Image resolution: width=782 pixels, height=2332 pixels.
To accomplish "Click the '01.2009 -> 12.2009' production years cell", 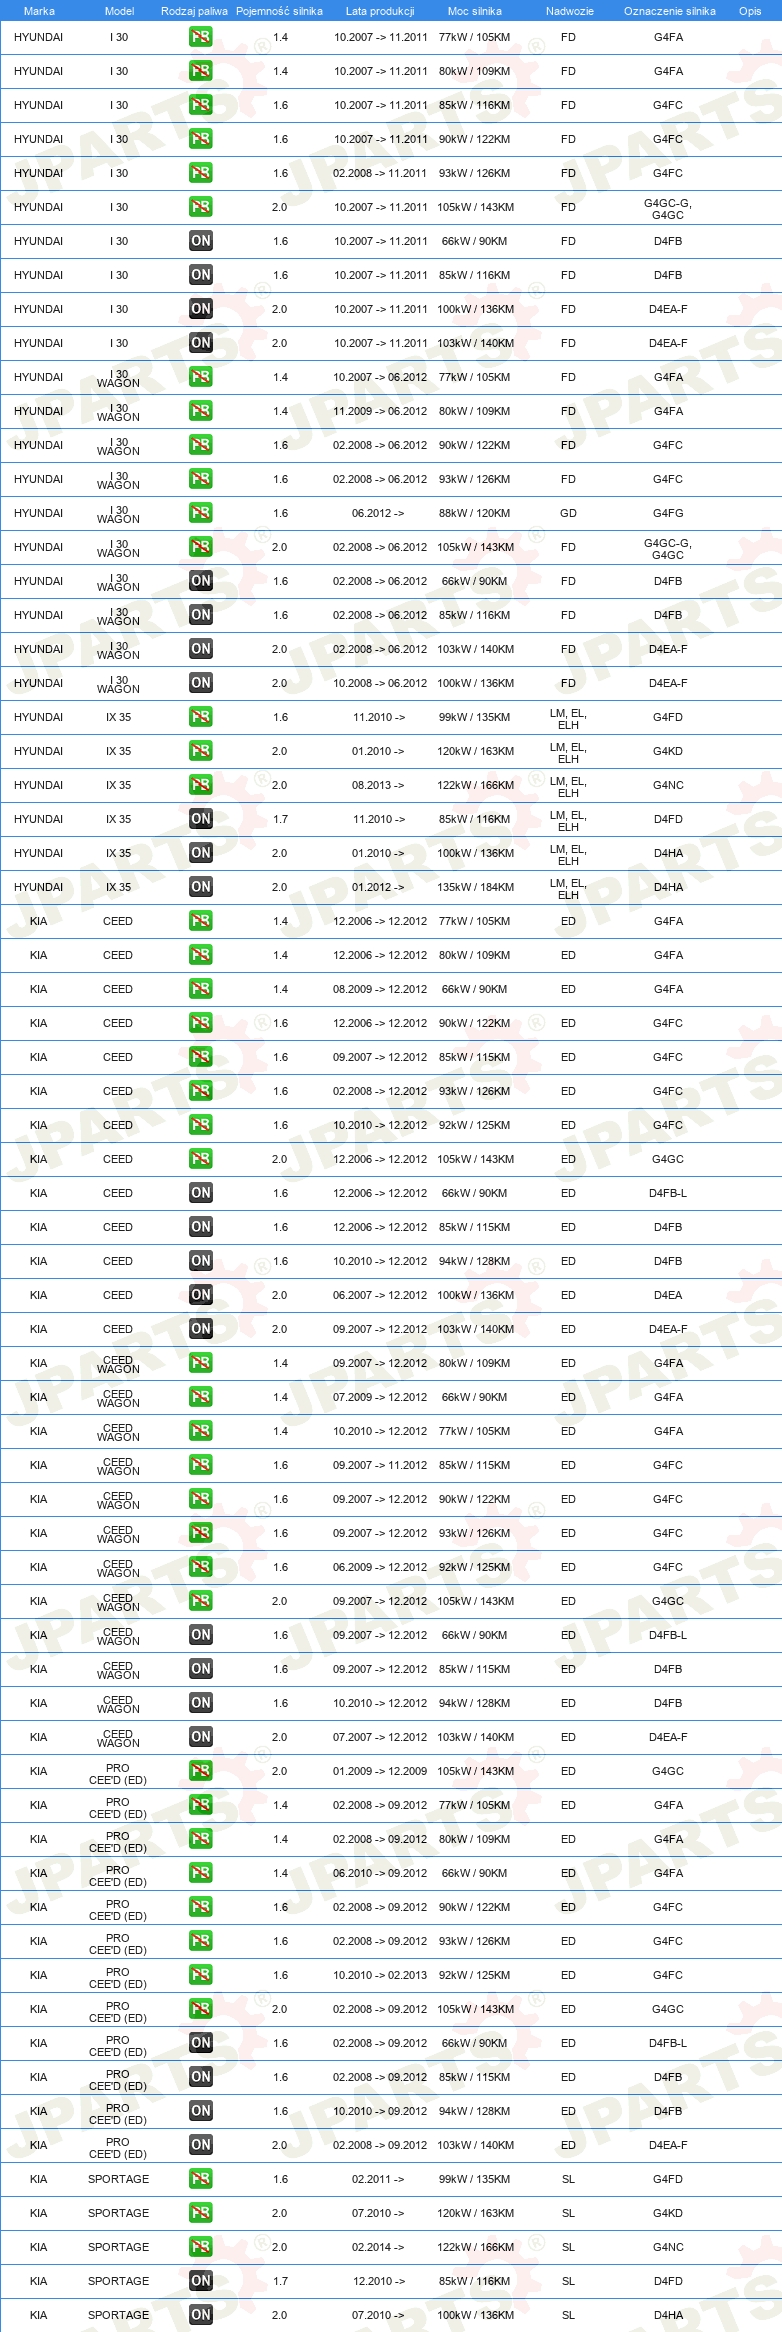I will [380, 1771].
